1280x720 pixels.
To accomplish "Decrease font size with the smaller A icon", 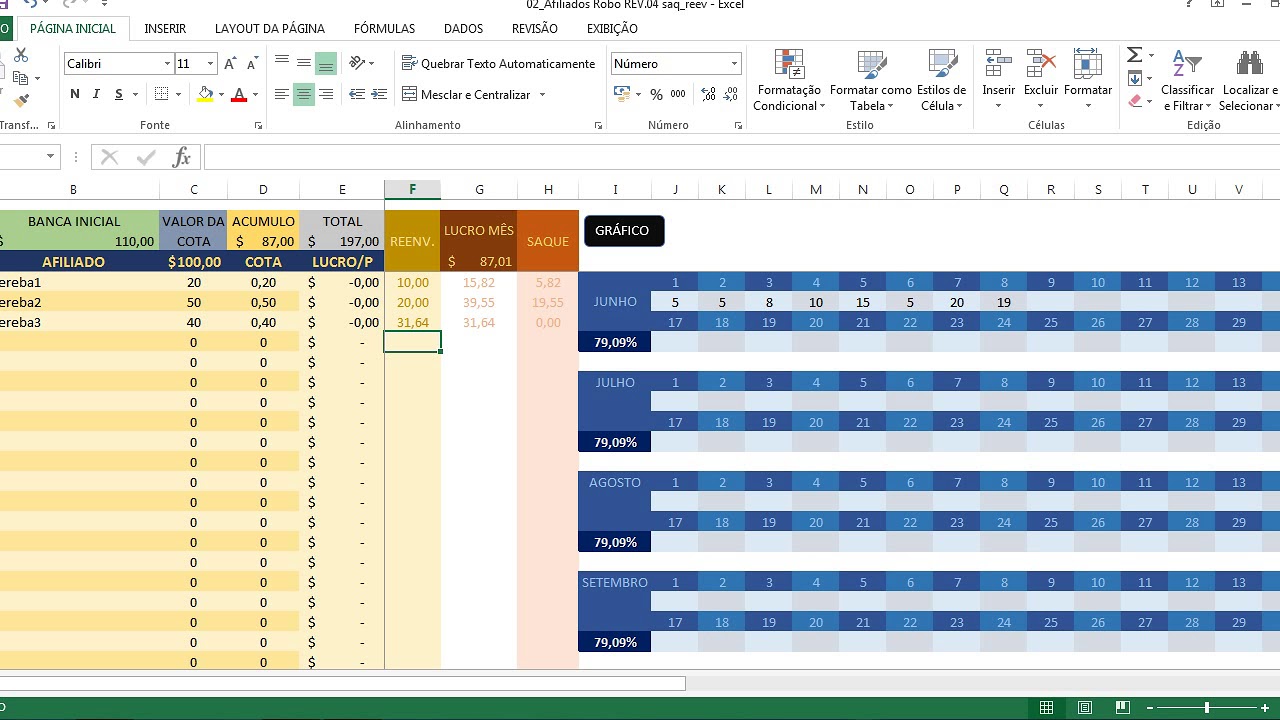I will coord(252,64).
